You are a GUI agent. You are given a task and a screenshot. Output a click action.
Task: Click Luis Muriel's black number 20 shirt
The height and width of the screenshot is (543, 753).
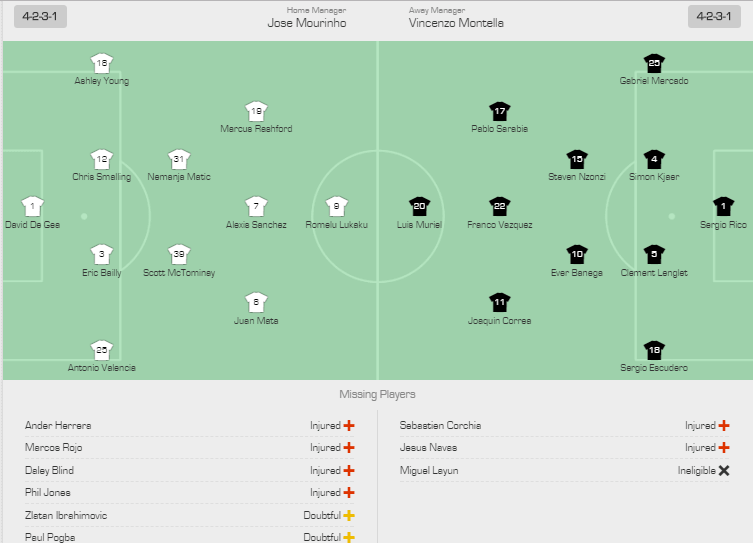419,207
